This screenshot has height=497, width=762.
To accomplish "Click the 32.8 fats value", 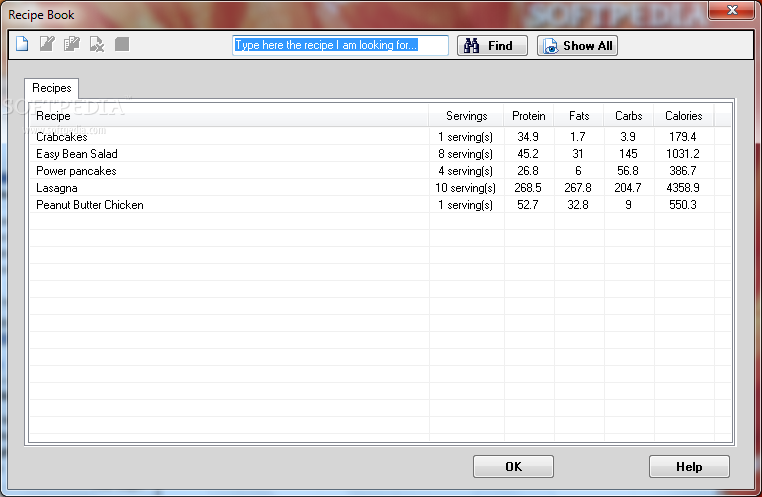I will click(x=578, y=205).
